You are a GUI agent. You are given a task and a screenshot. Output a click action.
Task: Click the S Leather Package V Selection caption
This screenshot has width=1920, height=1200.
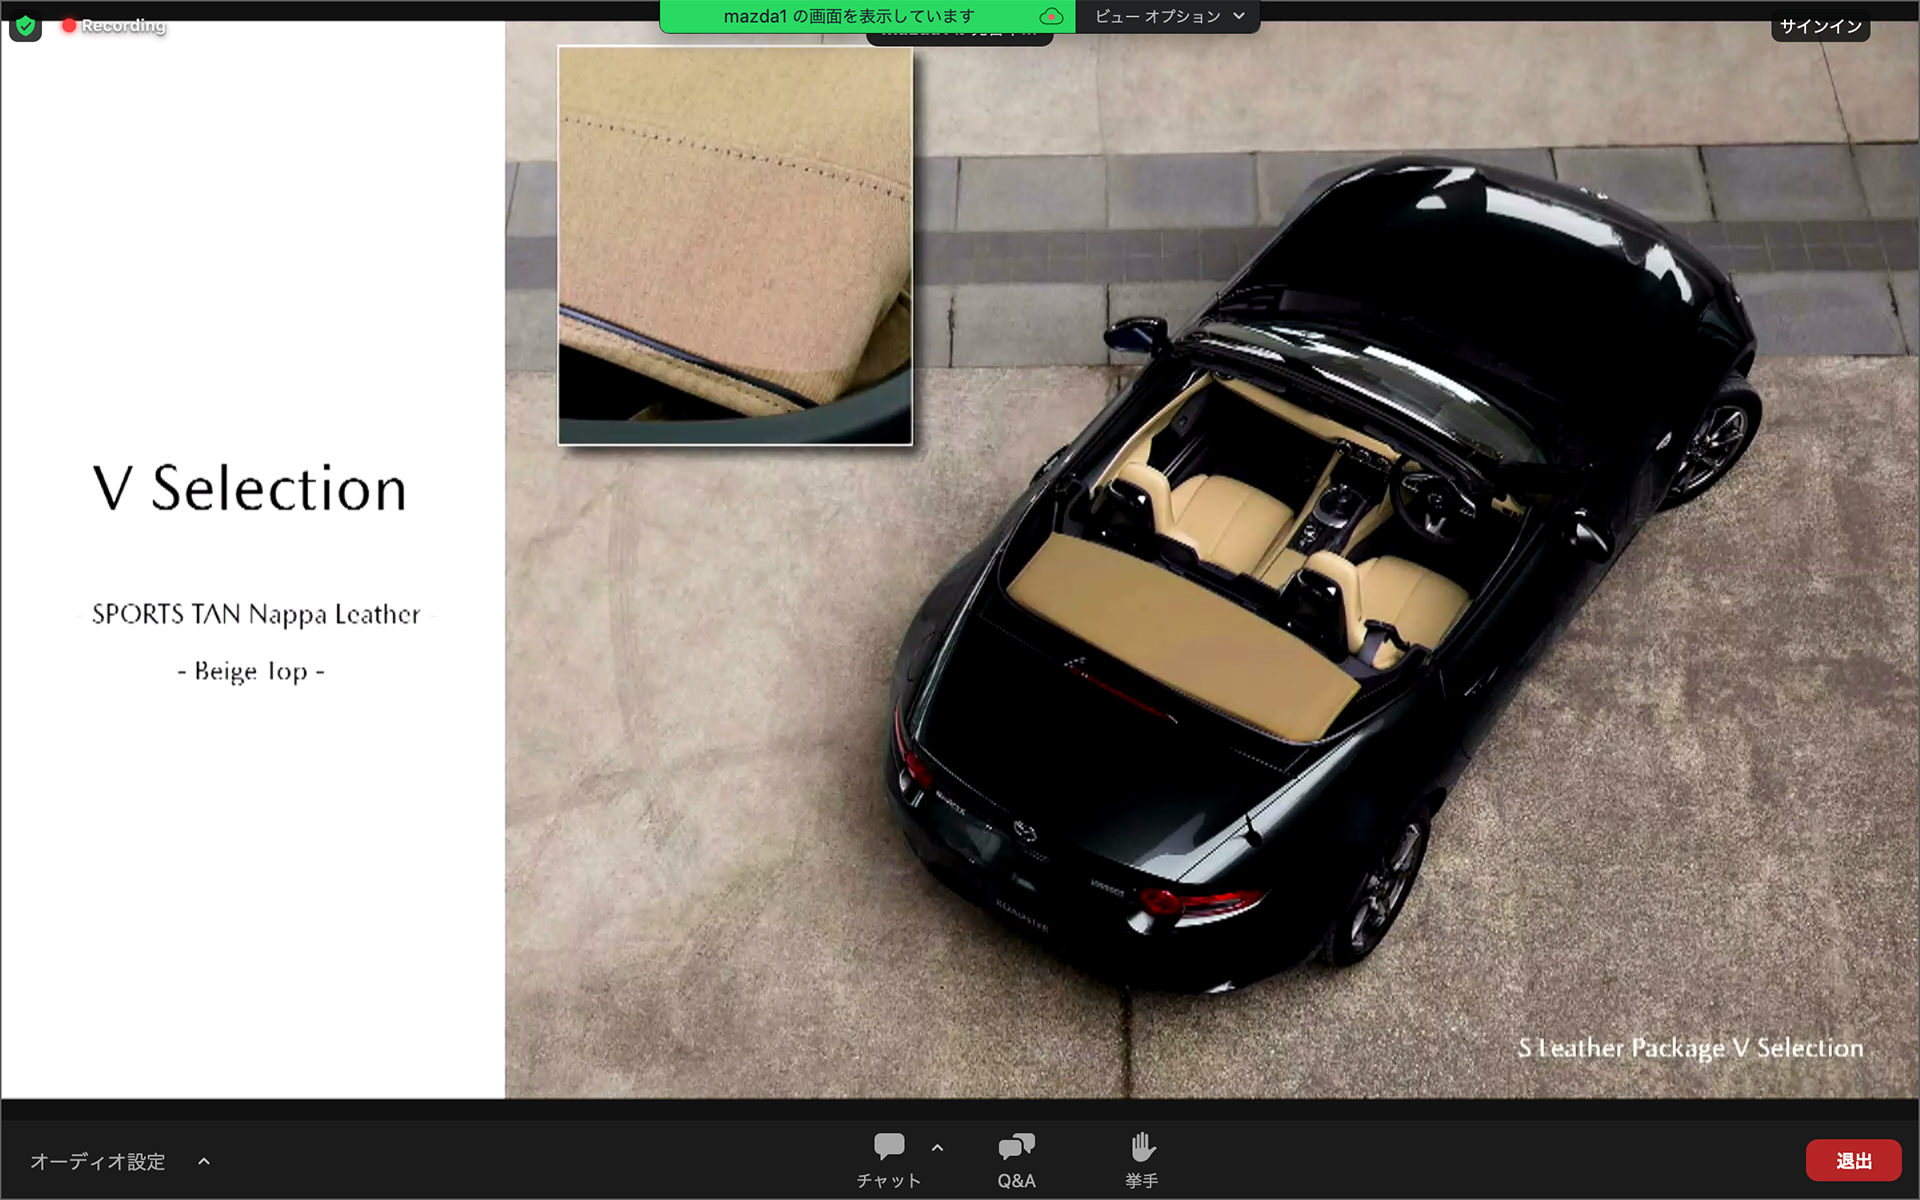1690,1048
